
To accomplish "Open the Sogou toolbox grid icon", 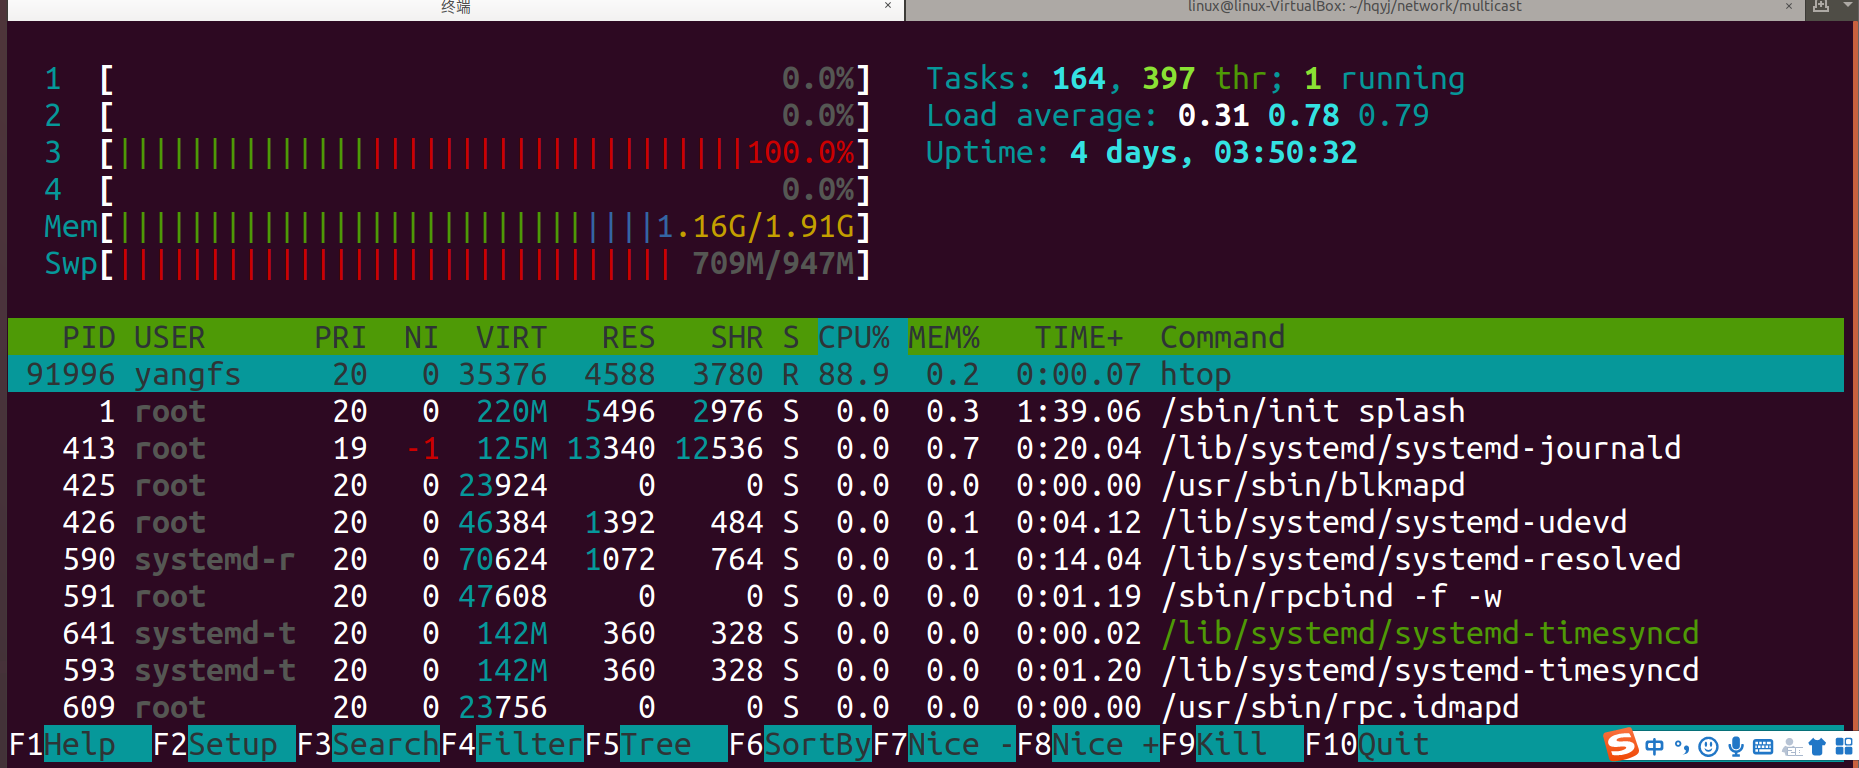I will (1844, 746).
